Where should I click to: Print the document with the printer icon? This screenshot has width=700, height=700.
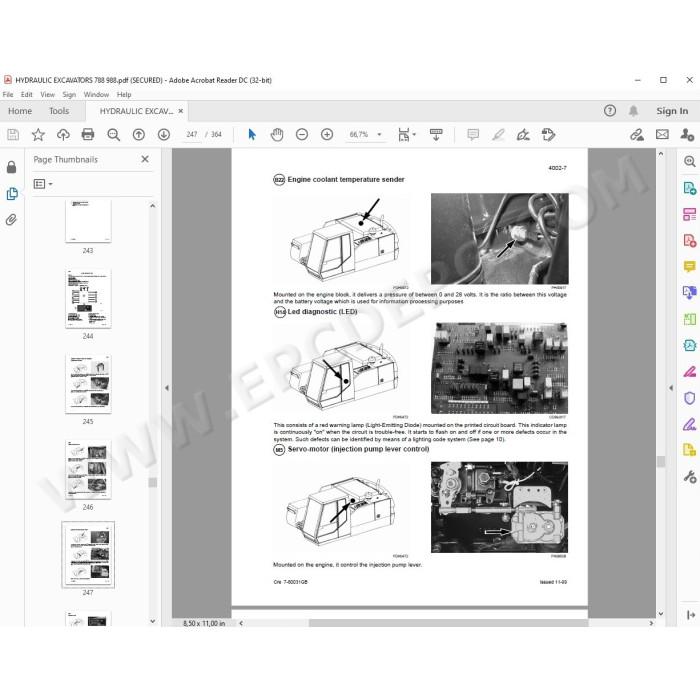click(x=88, y=134)
